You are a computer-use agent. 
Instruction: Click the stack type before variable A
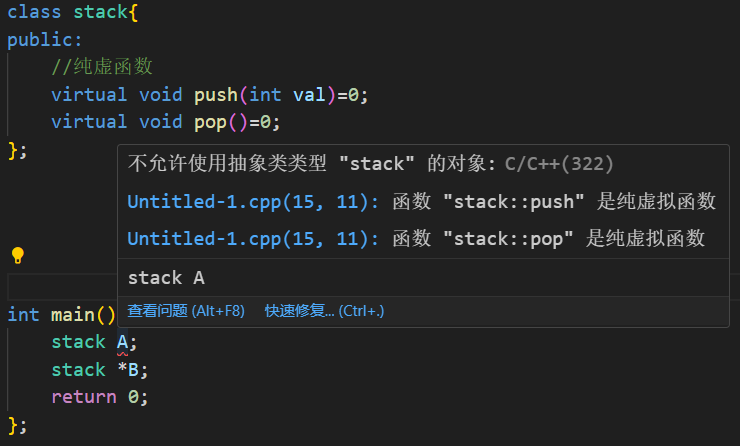(78, 342)
